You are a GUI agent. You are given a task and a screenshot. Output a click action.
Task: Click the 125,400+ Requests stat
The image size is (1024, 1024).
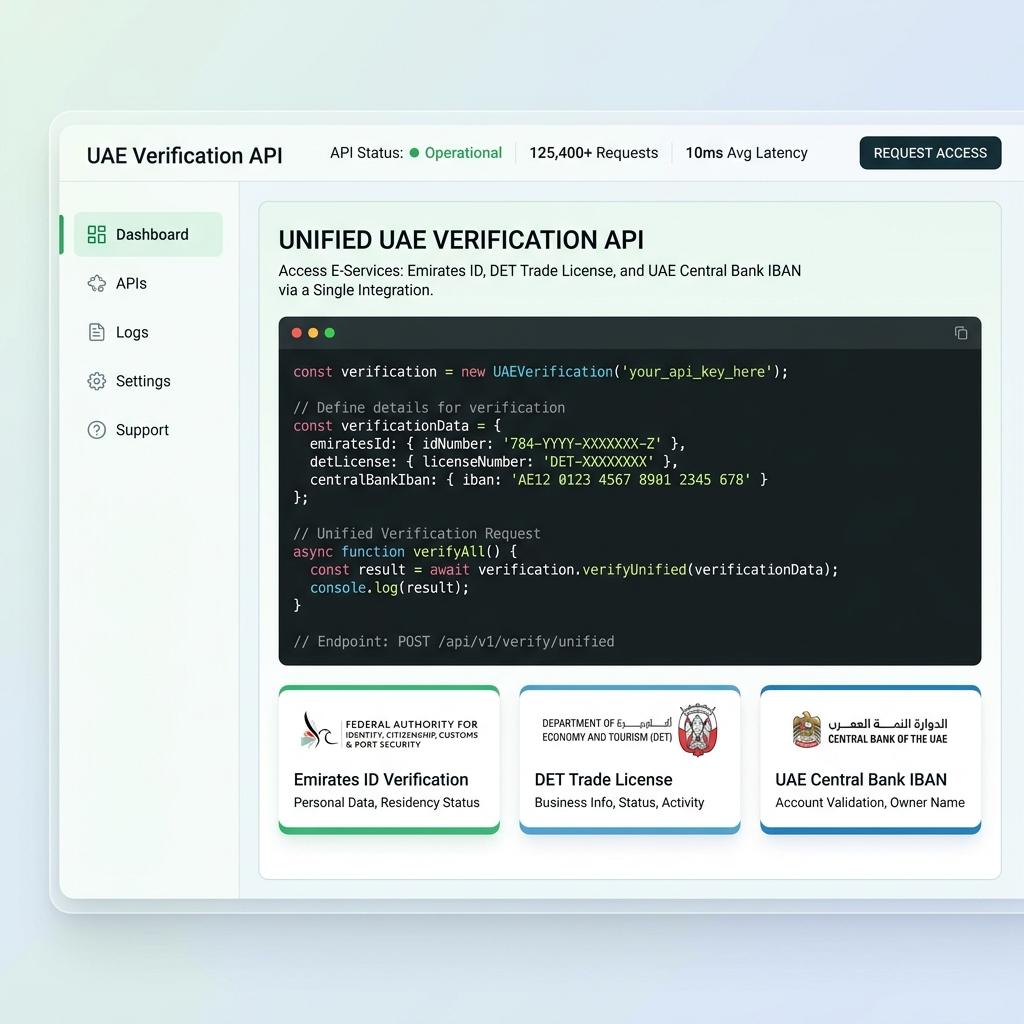pos(594,153)
